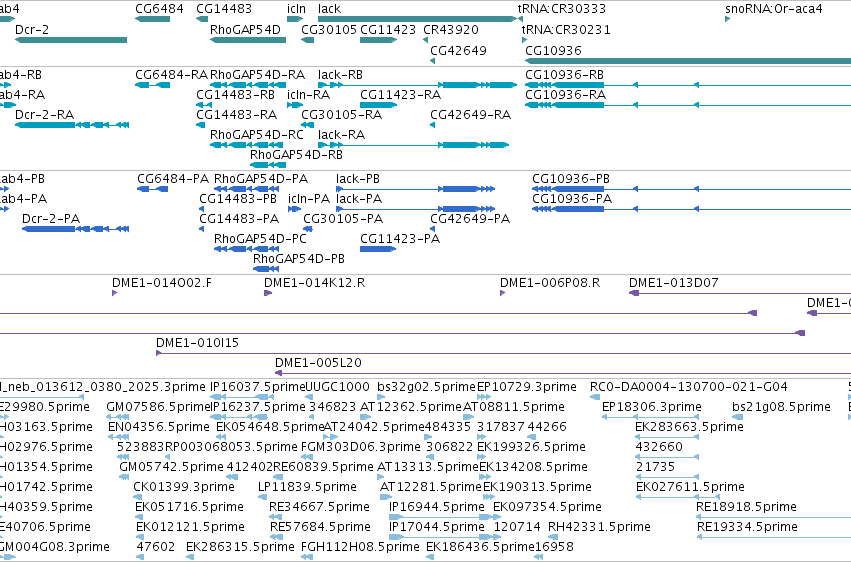Click the DME1-014K12.R BAC end label
851x562 pixels.
click(315, 283)
